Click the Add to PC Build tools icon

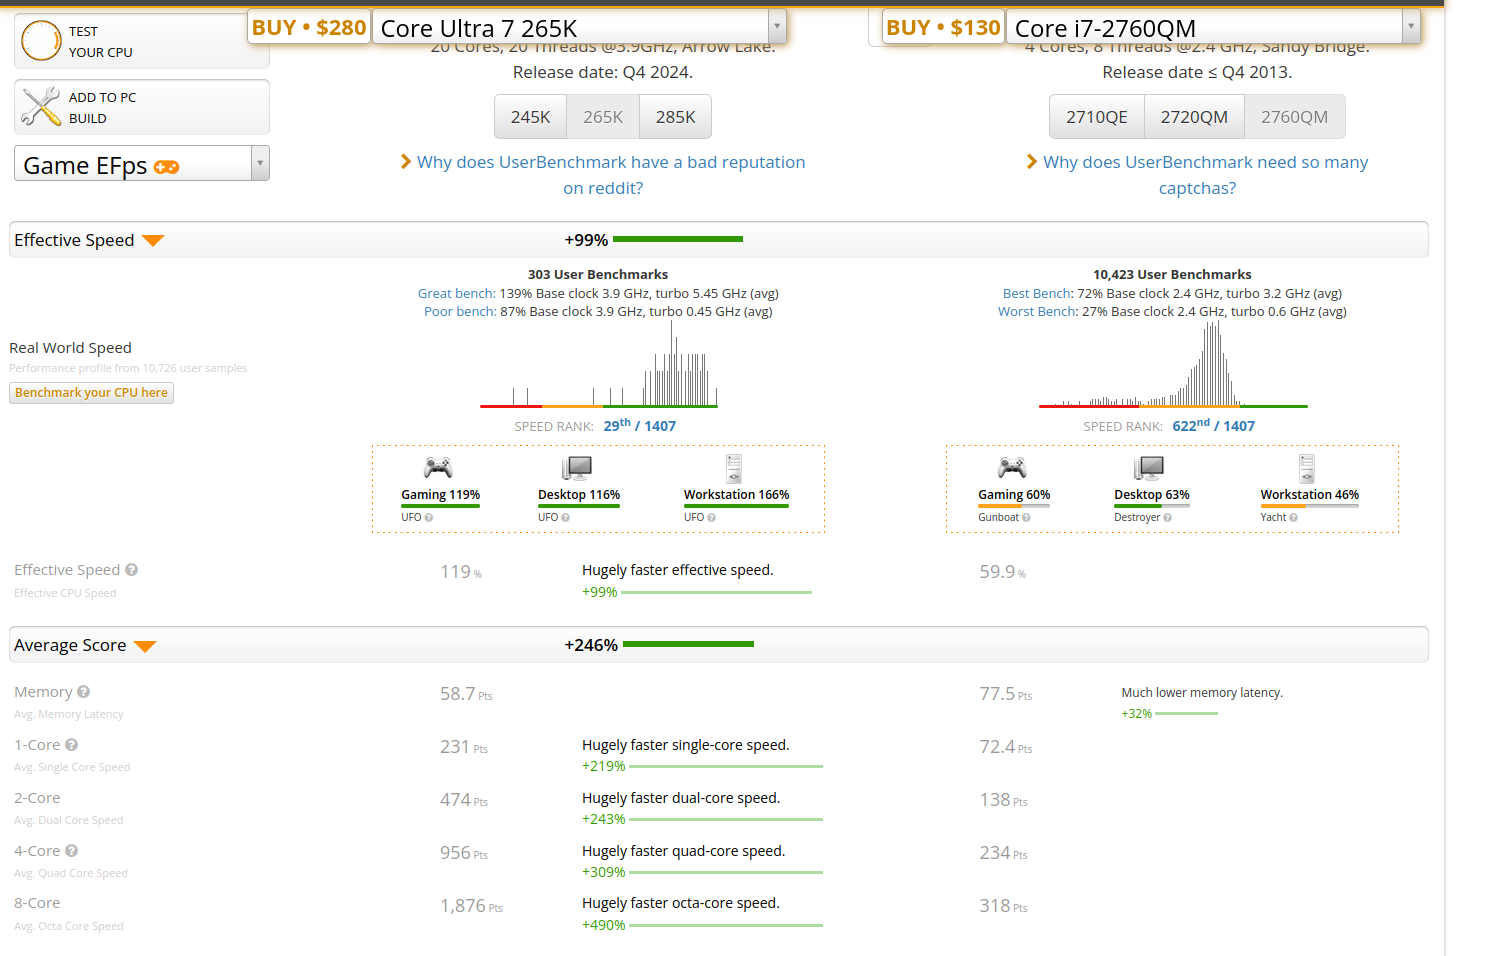(x=41, y=107)
